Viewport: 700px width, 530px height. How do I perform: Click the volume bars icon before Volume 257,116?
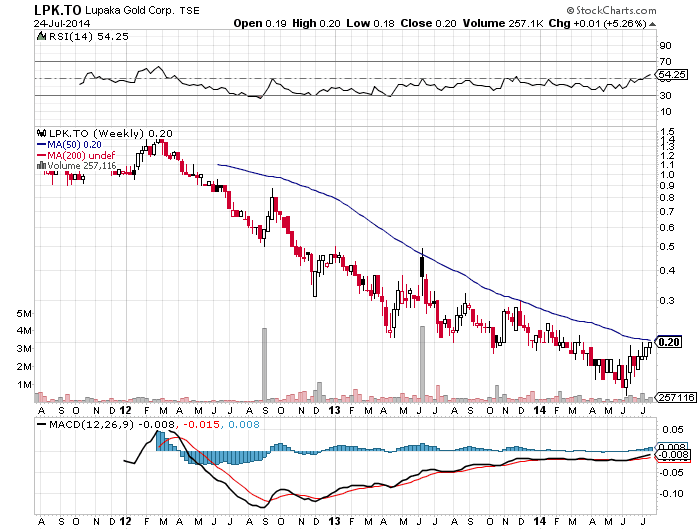tap(42, 166)
